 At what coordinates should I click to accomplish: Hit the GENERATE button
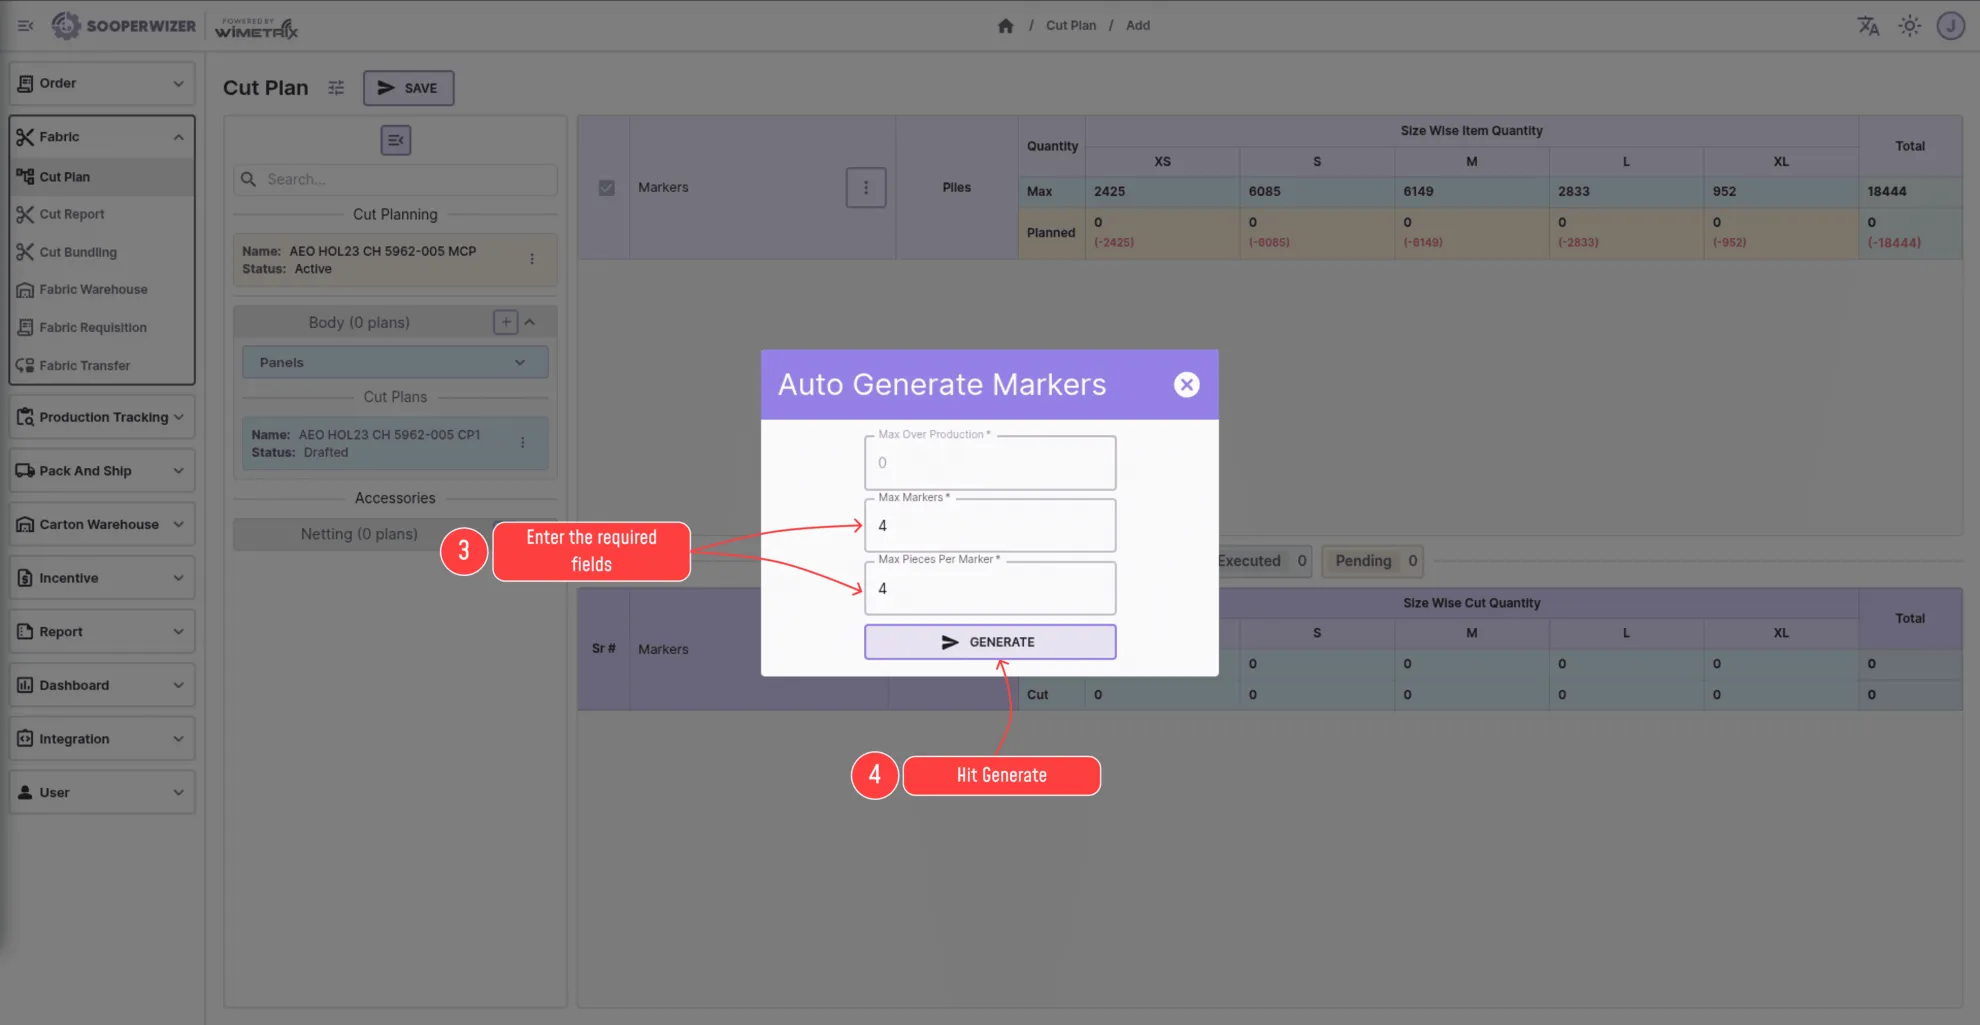tap(989, 642)
